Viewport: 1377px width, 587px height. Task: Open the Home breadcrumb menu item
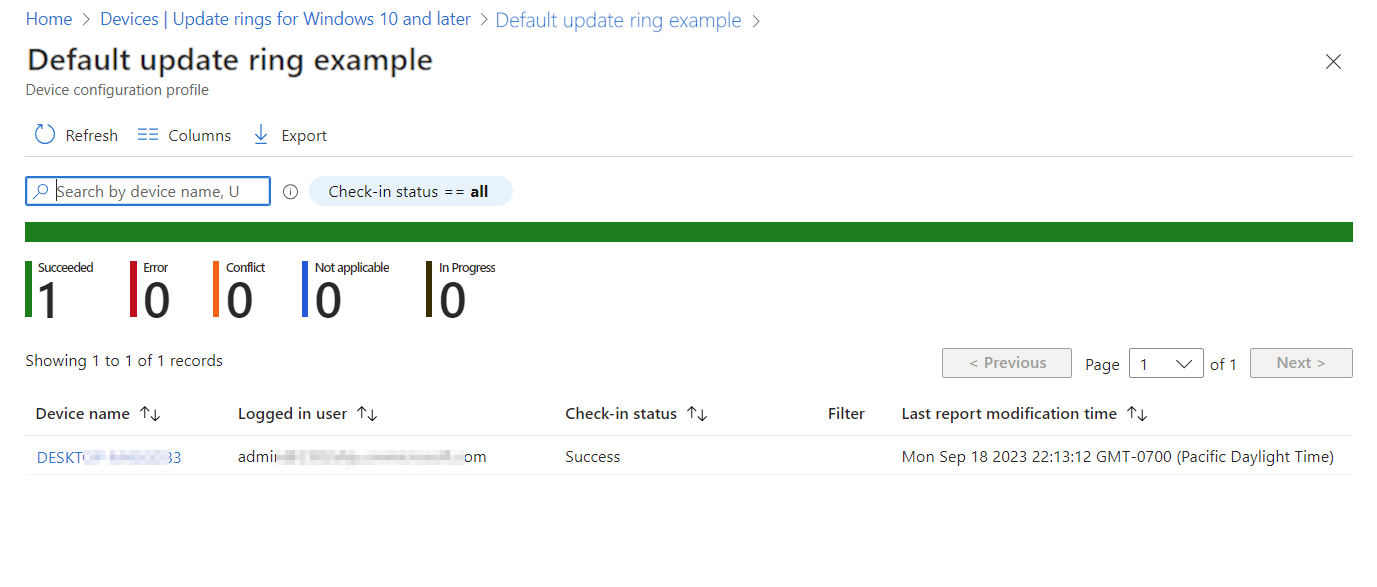48,18
